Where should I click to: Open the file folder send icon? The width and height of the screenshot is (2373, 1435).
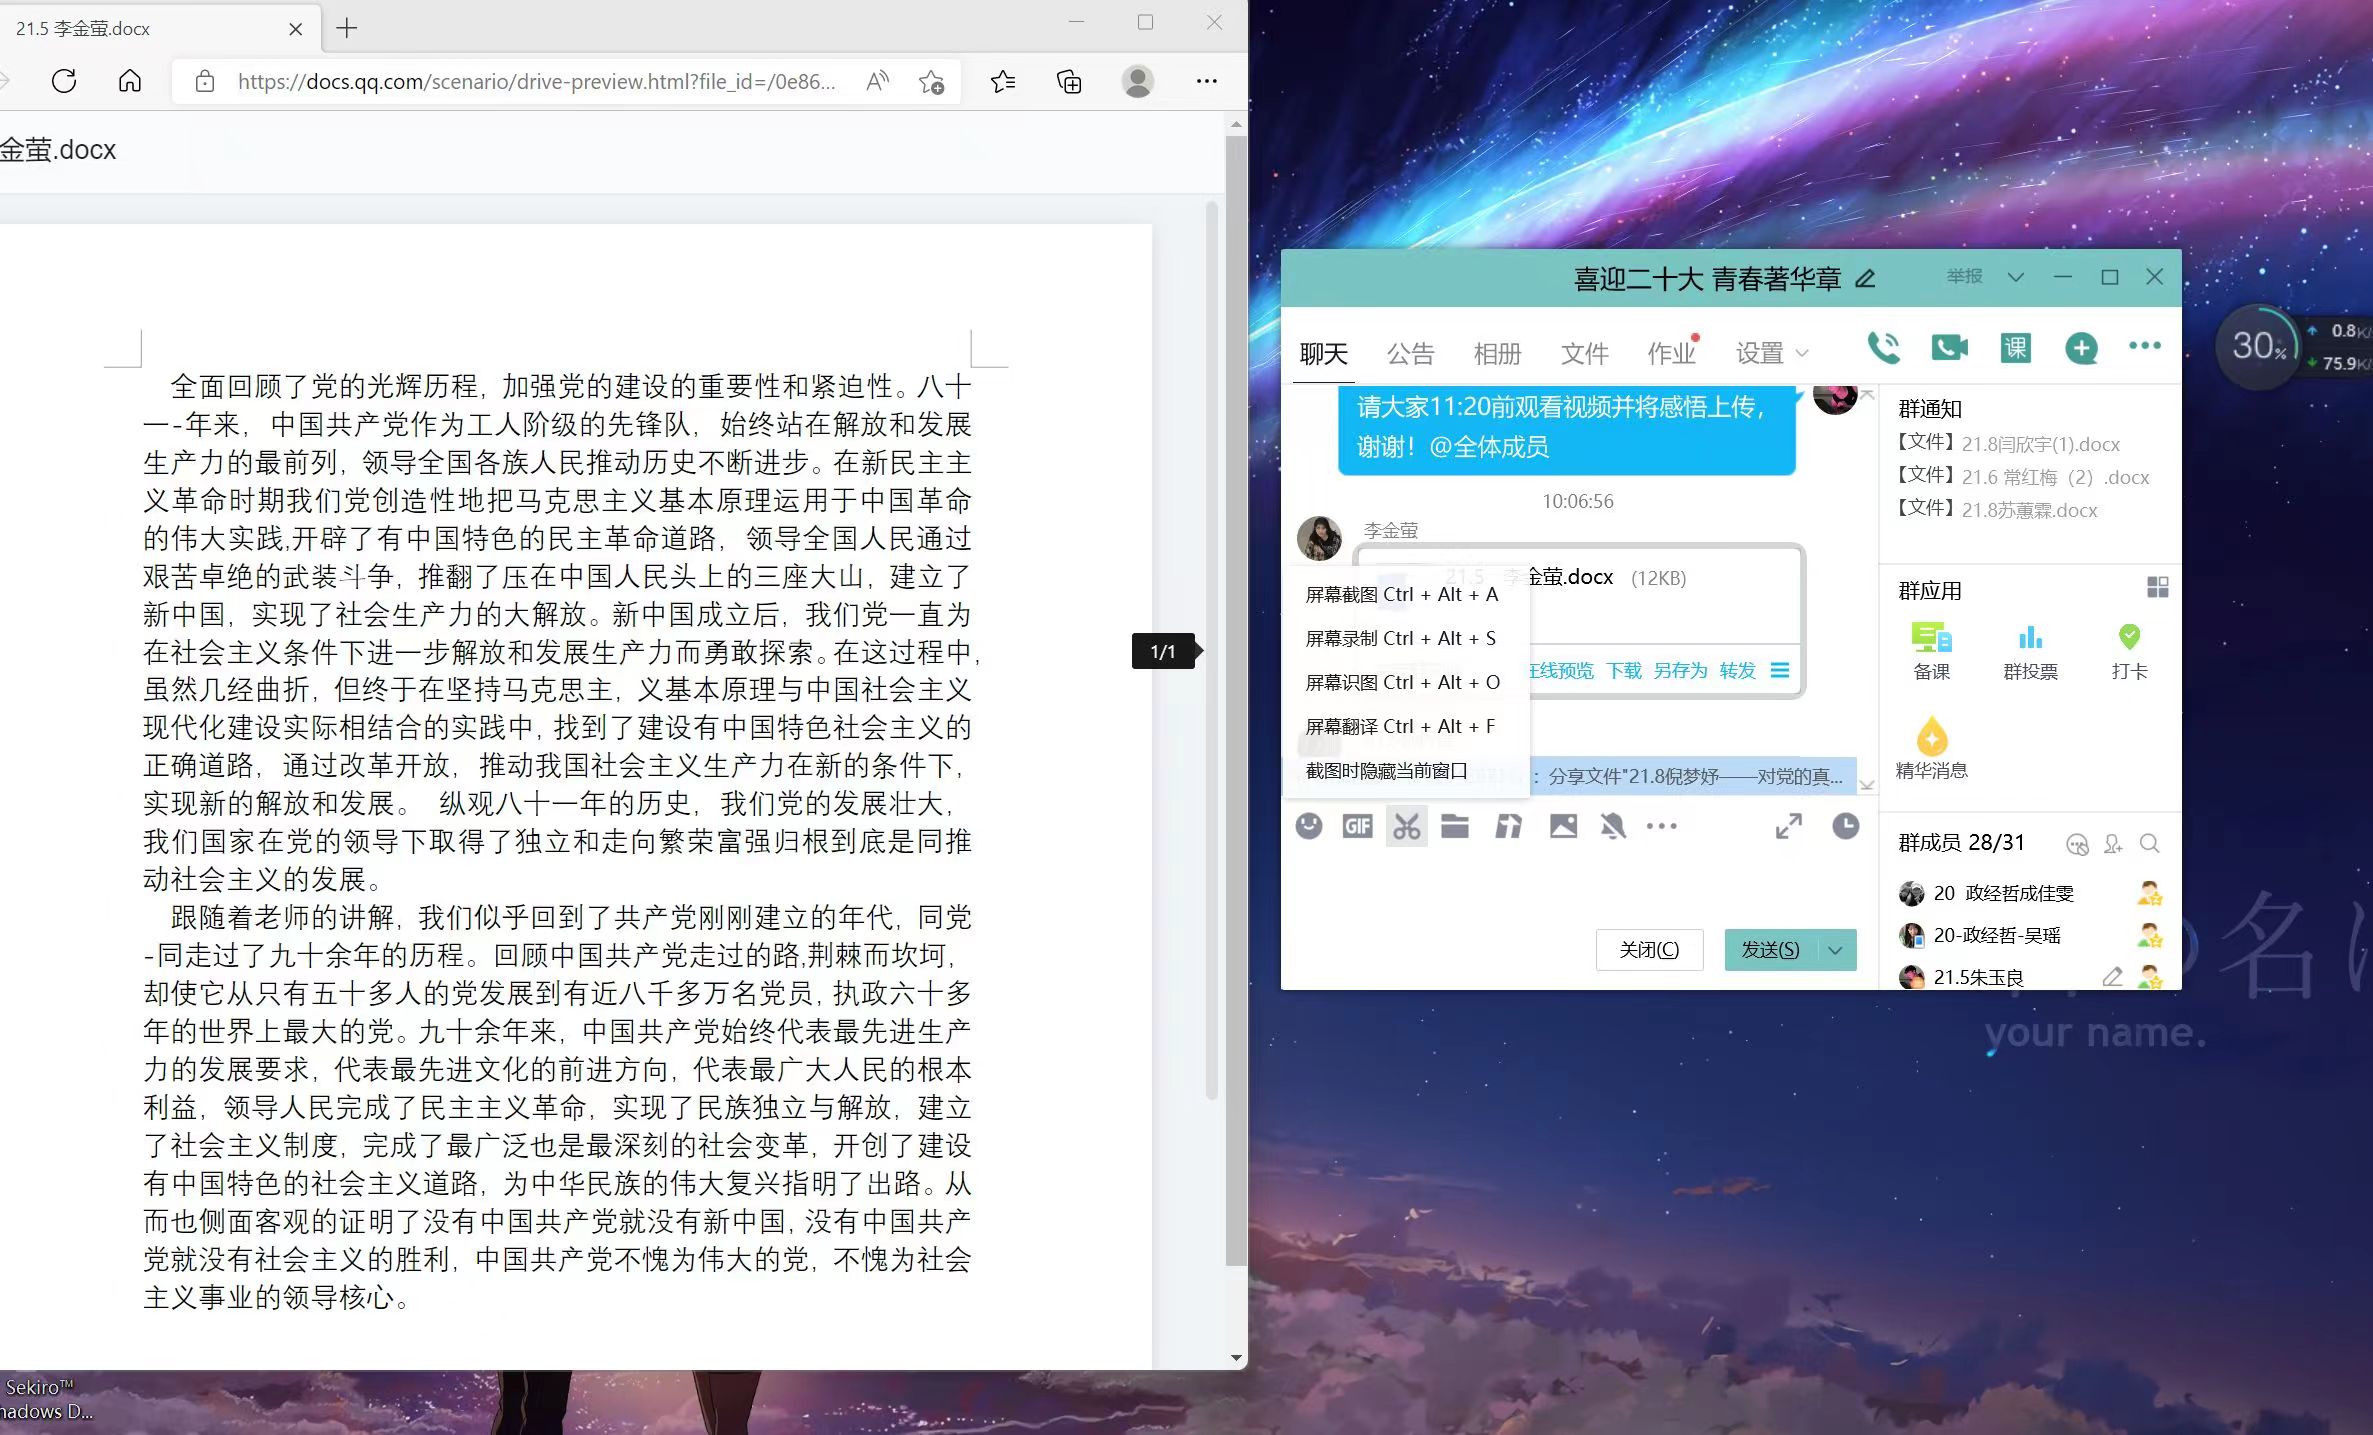[x=1455, y=826]
